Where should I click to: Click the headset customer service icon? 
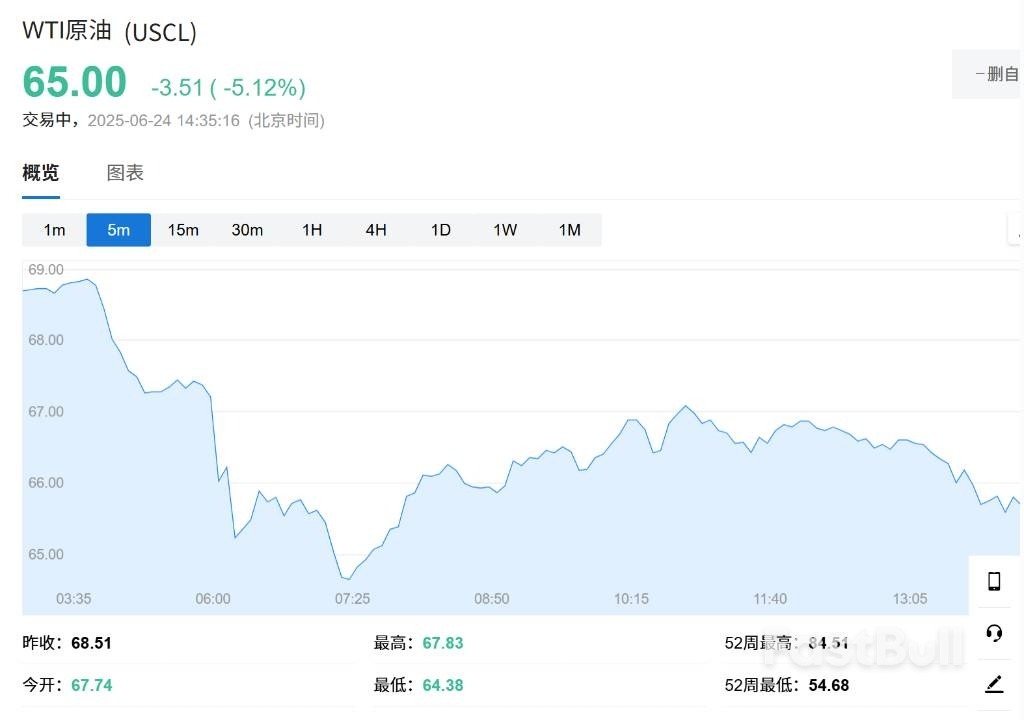click(x=994, y=633)
